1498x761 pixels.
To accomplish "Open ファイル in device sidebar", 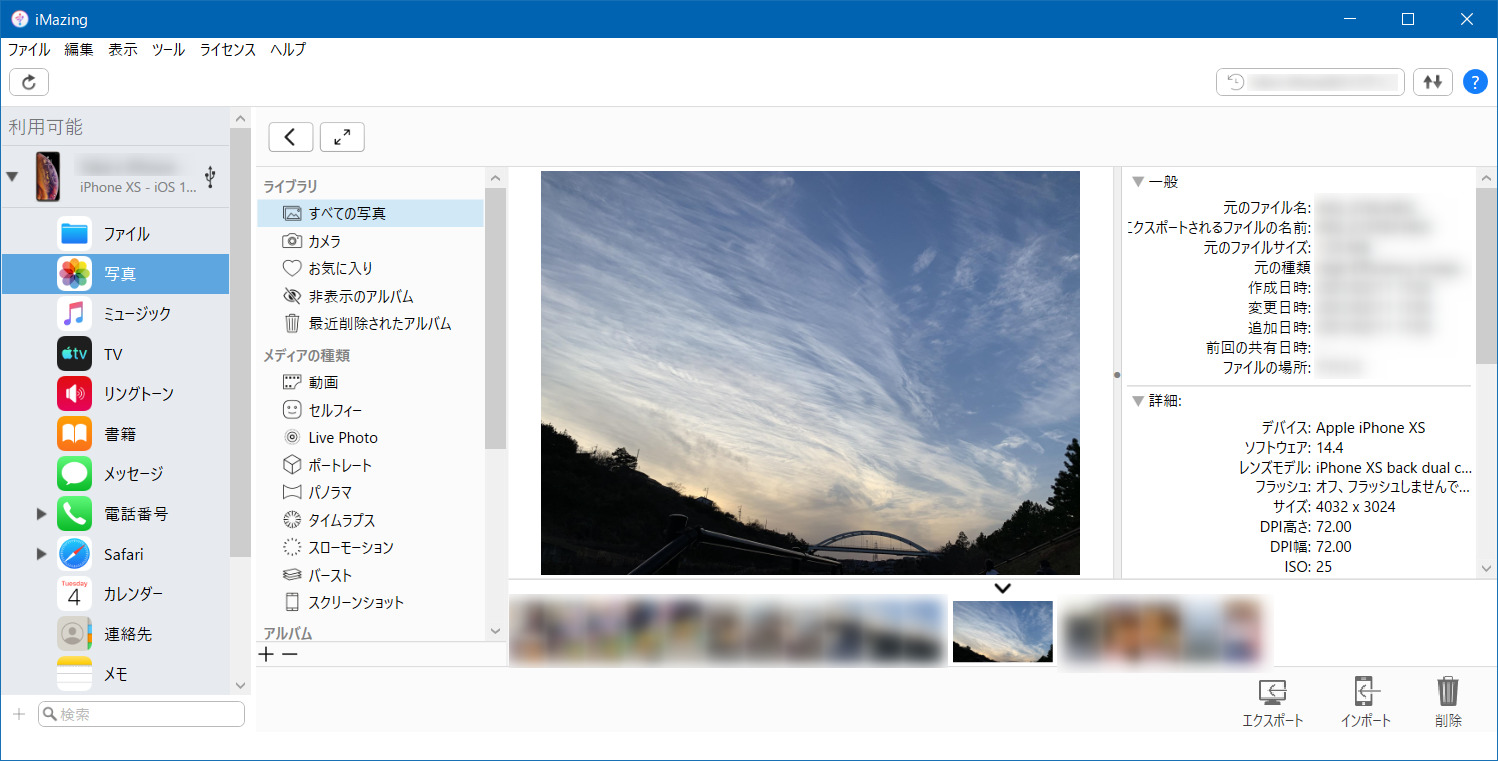I will click(115, 234).
